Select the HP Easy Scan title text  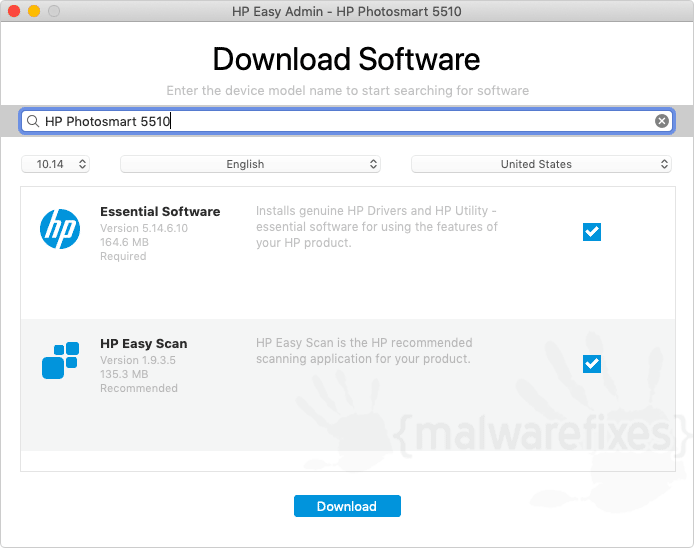coord(143,344)
